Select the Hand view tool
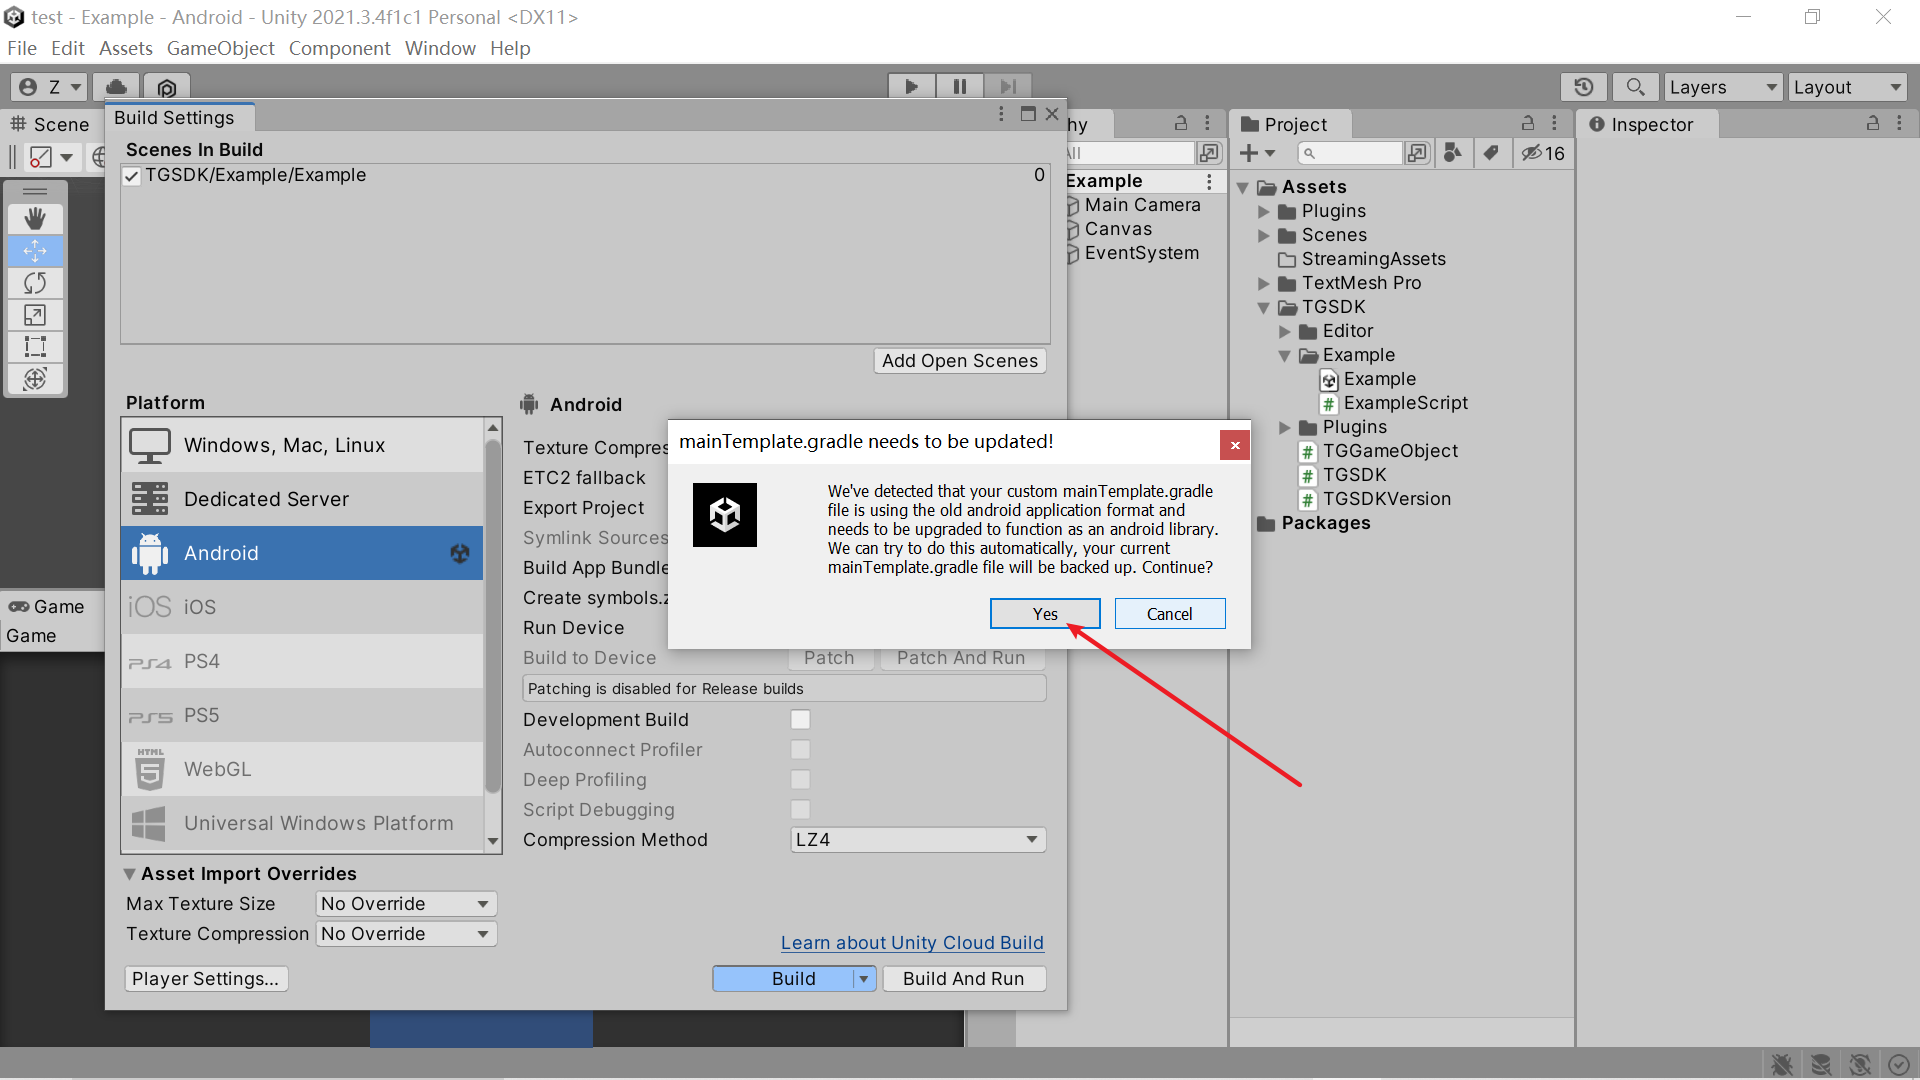The image size is (1920, 1080). [x=35, y=218]
